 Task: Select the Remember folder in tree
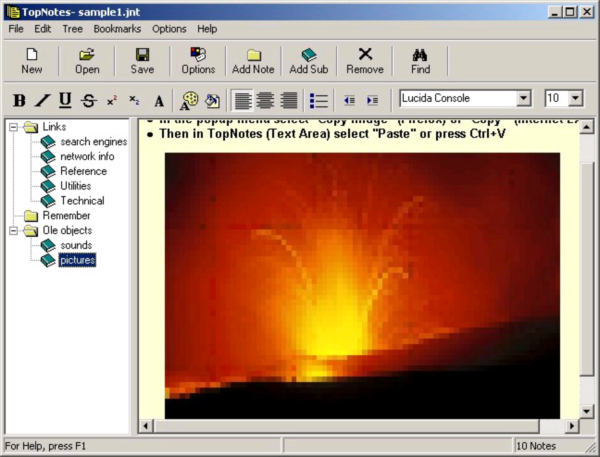(x=66, y=215)
